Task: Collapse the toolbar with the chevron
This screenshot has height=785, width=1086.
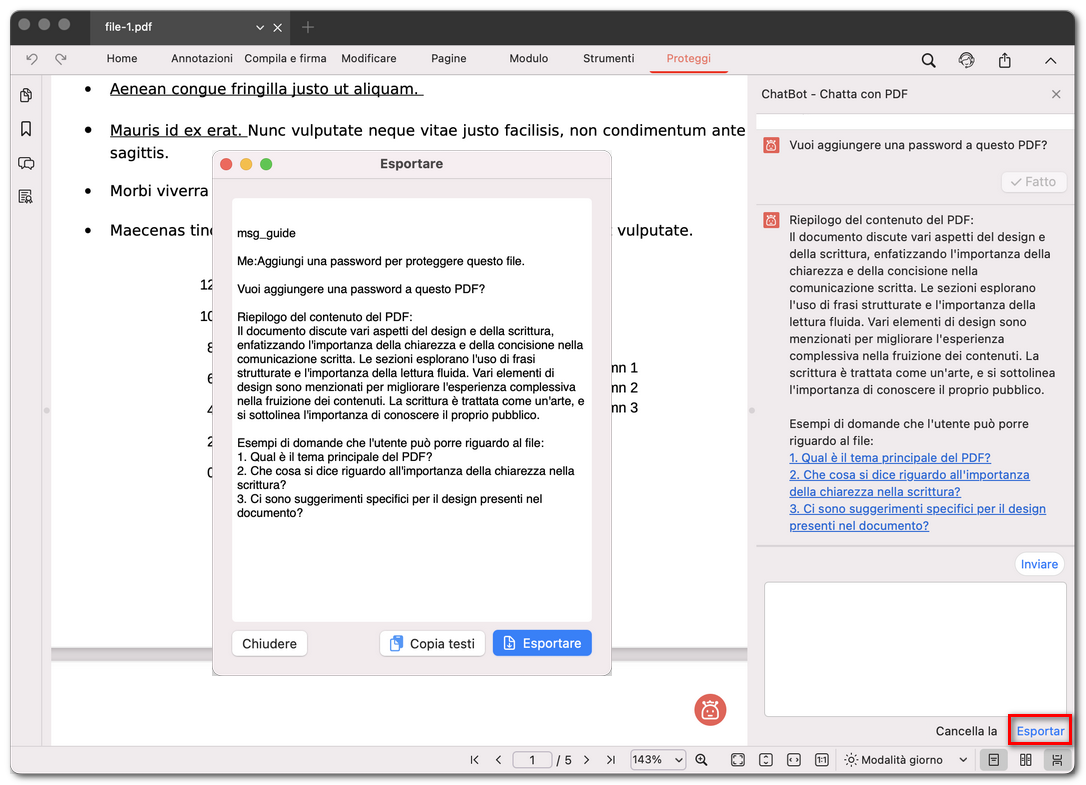Action: click(1050, 60)
